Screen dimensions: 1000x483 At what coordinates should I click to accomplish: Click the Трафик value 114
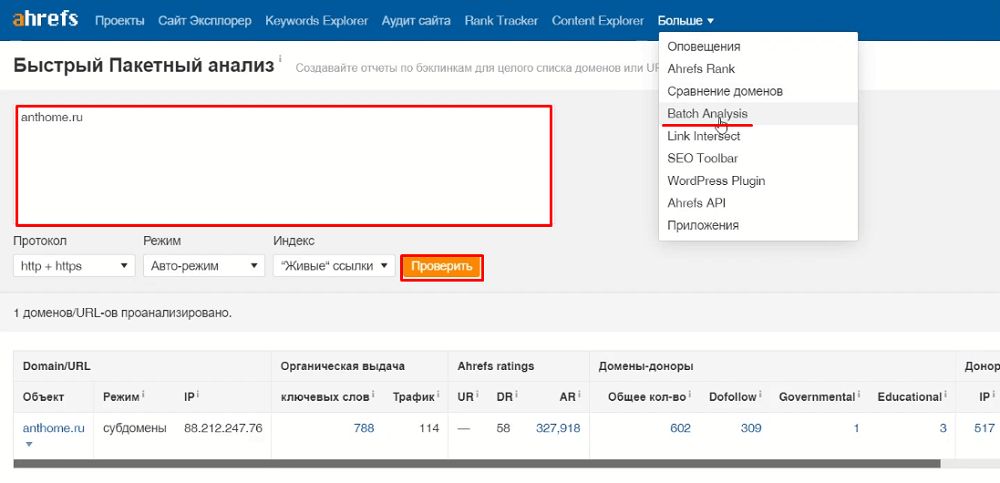click(x=429, y=428)
